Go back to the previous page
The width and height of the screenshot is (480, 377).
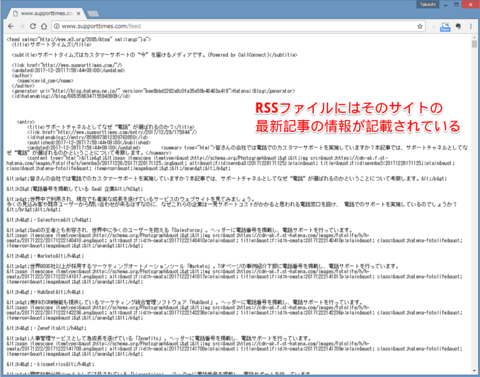coord(11,26)
